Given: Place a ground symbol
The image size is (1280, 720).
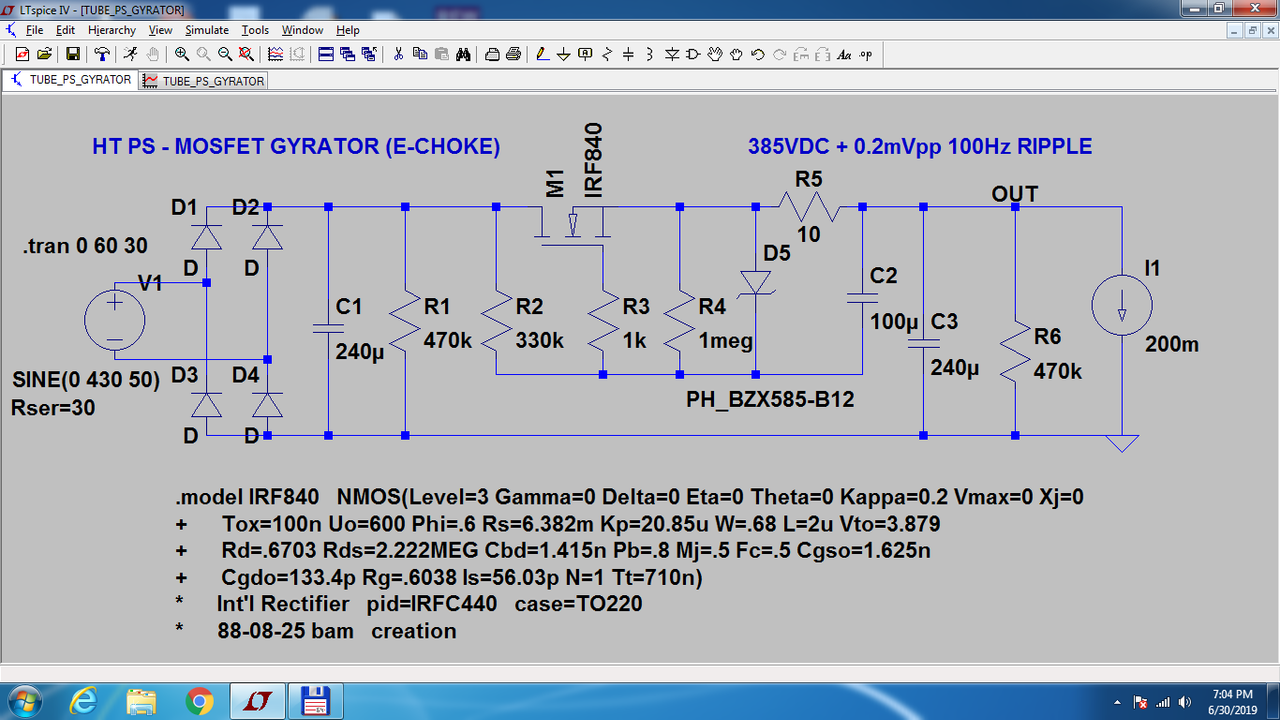Looking at the screenshot, I should coord(563,54).
